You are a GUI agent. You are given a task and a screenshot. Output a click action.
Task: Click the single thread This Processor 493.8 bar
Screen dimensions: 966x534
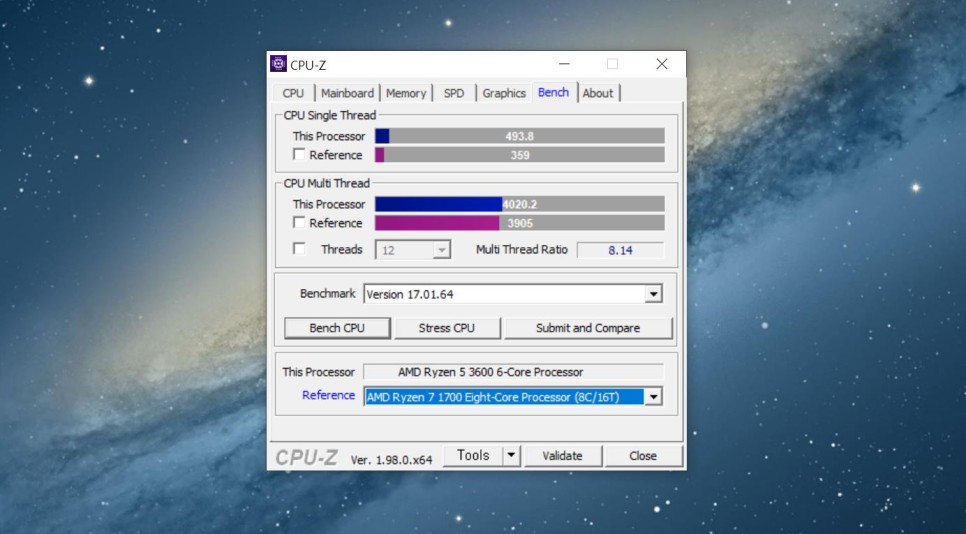click(519, 136)
